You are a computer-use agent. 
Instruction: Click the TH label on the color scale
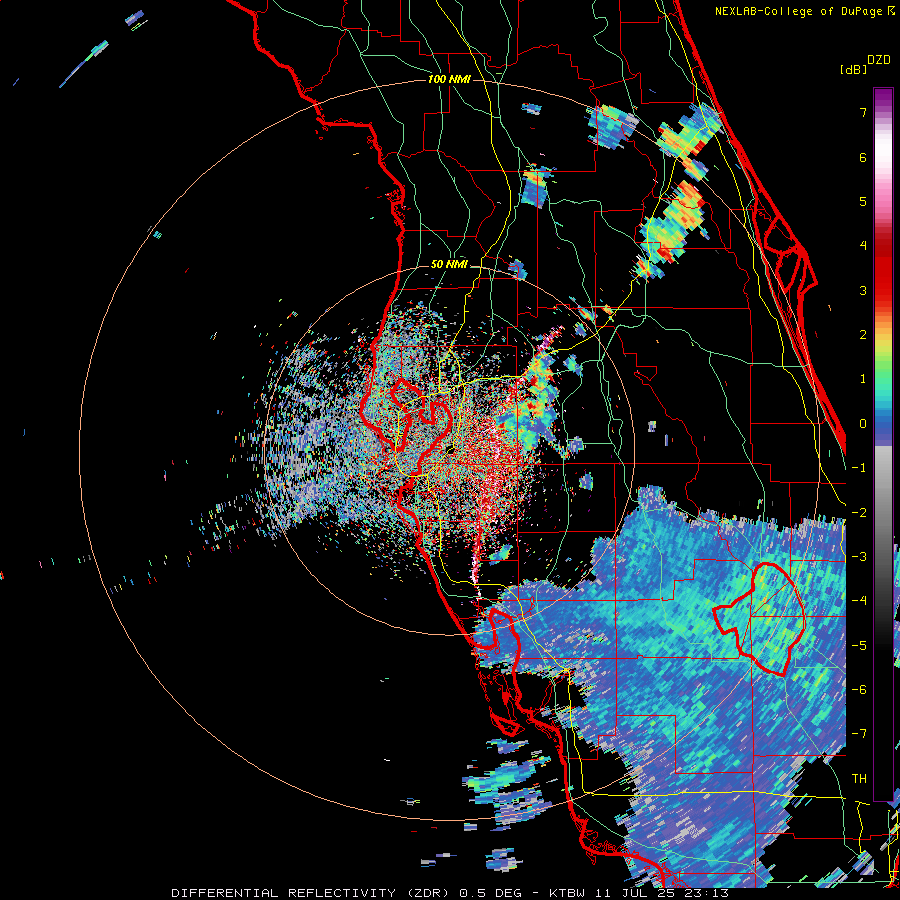click(x=859, y=778)
